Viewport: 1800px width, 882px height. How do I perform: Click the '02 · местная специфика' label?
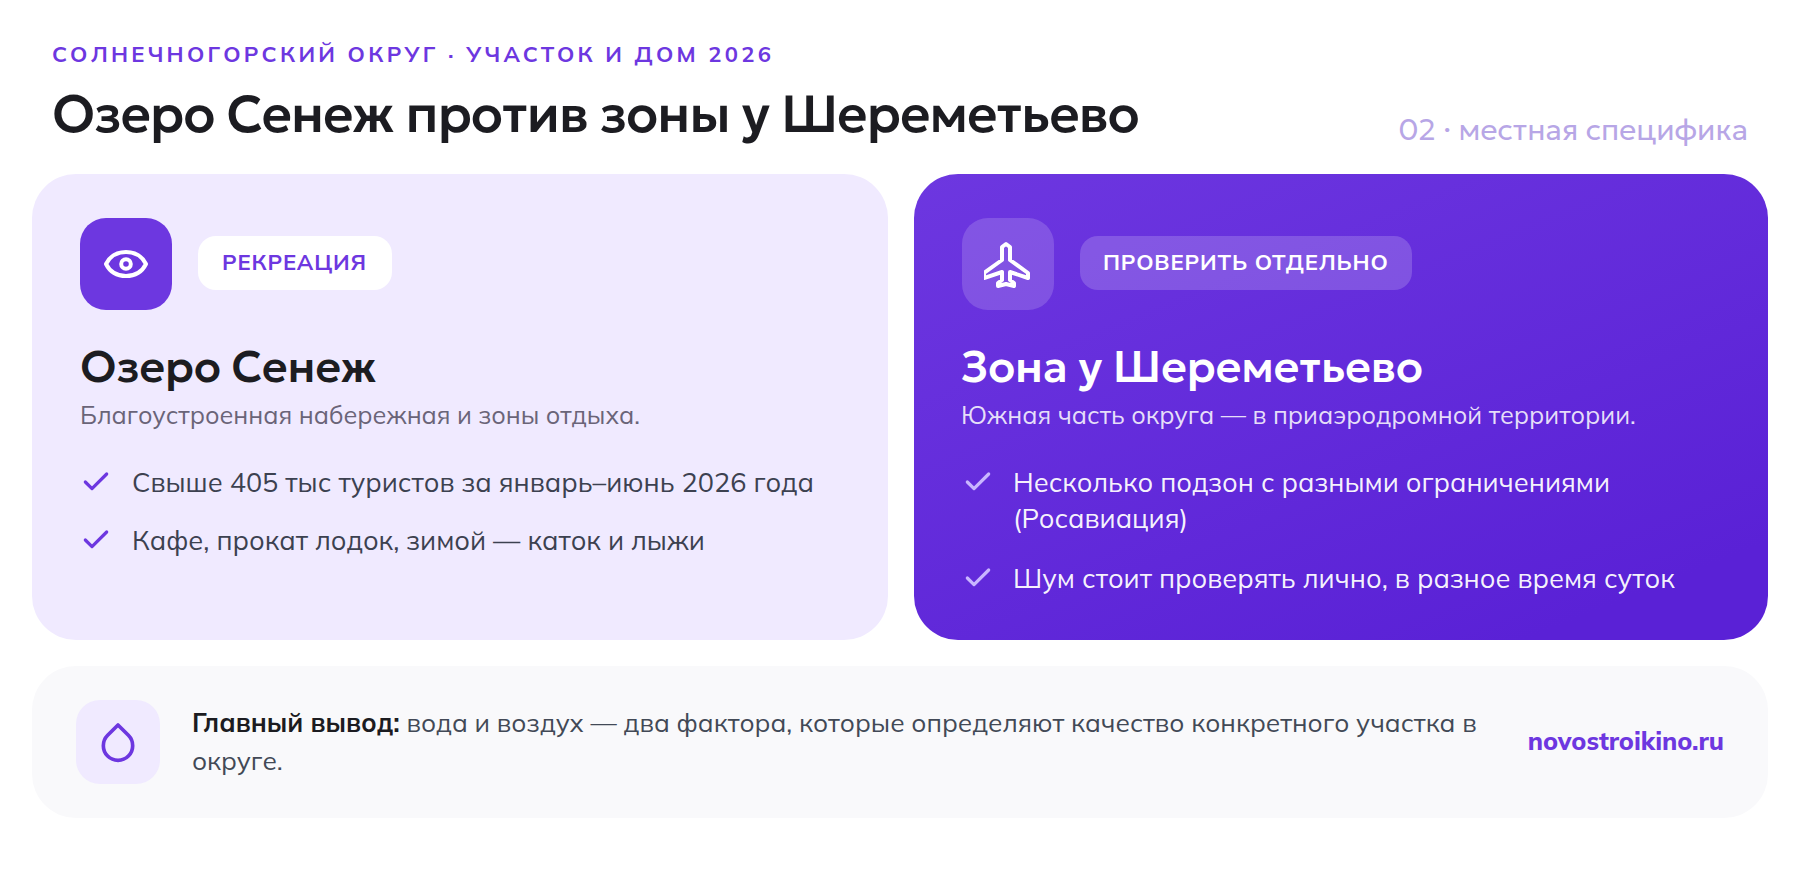click(1572, 130)
